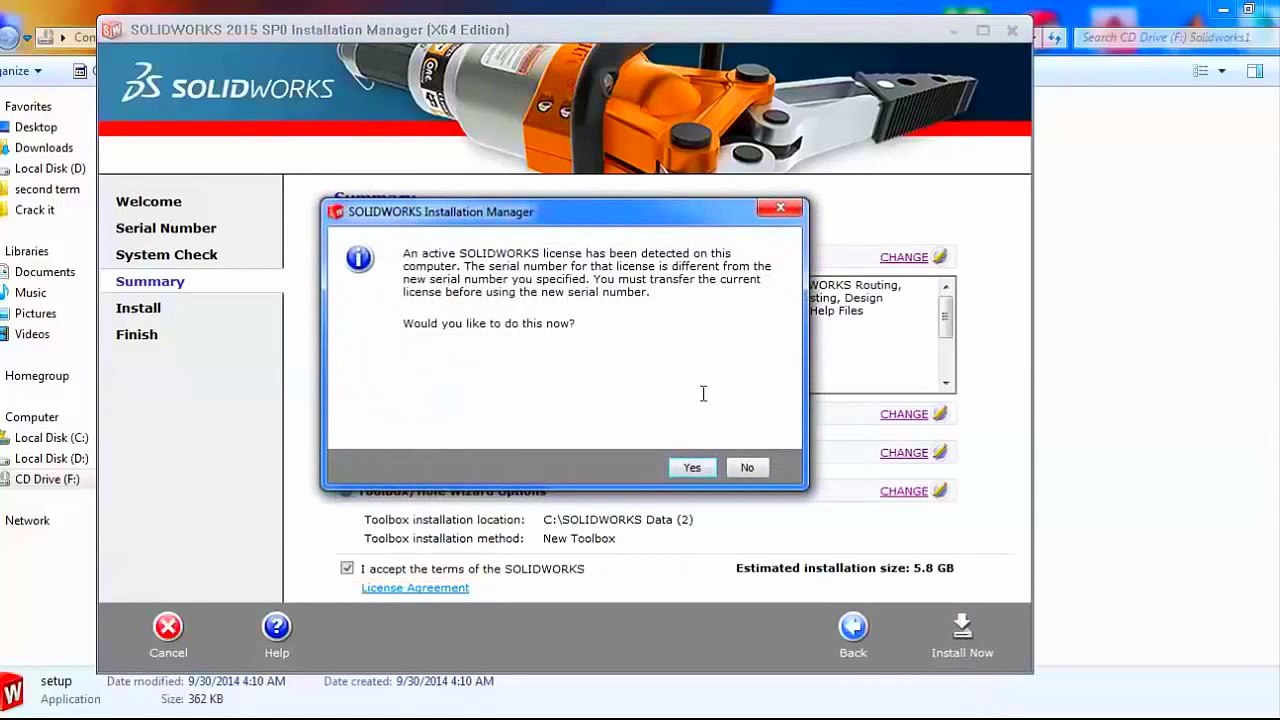Click CHANGE for Toolbox/Hole Wizard Options
The height and width of the screenshot is (720, 1280).
(904, 491)
